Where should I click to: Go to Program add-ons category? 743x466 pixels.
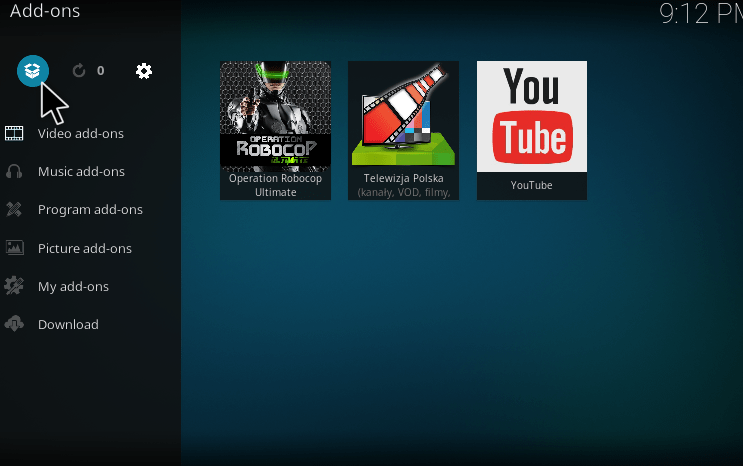coord(90,210)
